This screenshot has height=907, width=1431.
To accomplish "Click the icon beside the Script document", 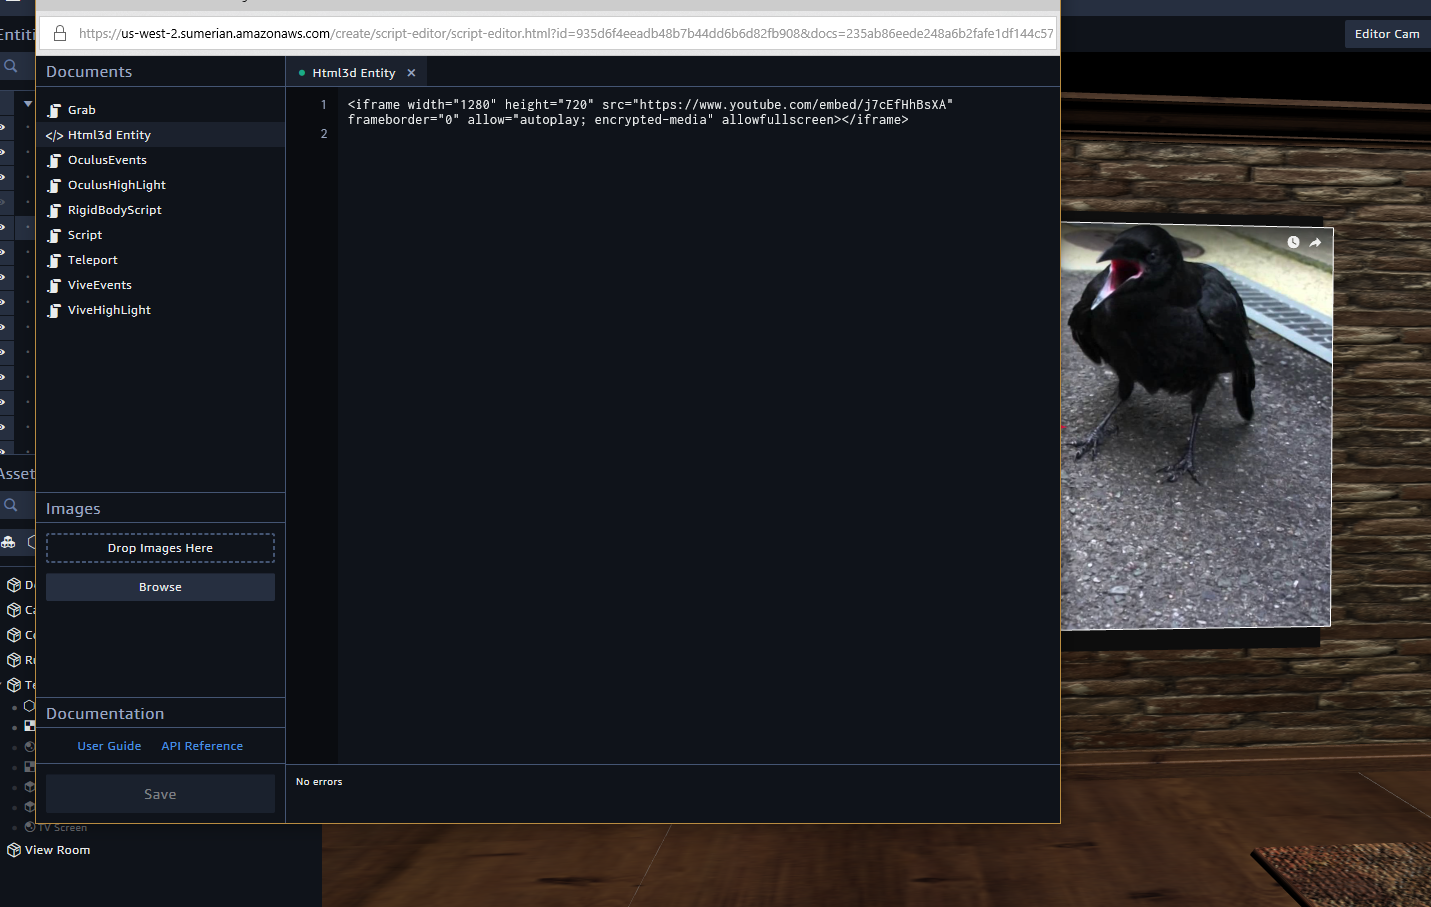I will click(x=54, y=235).
